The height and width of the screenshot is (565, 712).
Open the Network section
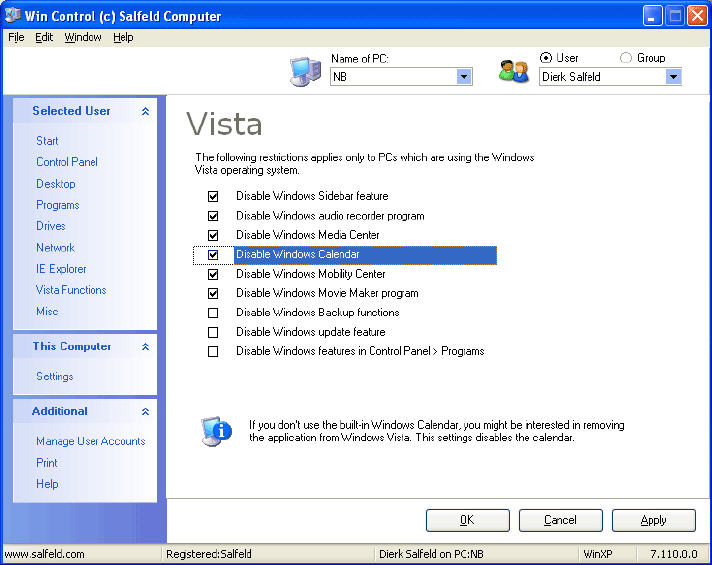coord(55,248)
